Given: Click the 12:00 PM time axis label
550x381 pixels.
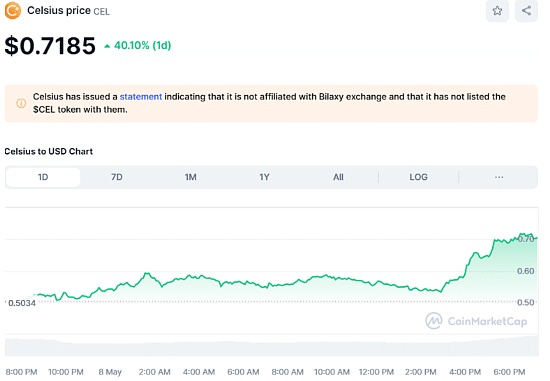Looking at the screenshot, I should [376, 372].
